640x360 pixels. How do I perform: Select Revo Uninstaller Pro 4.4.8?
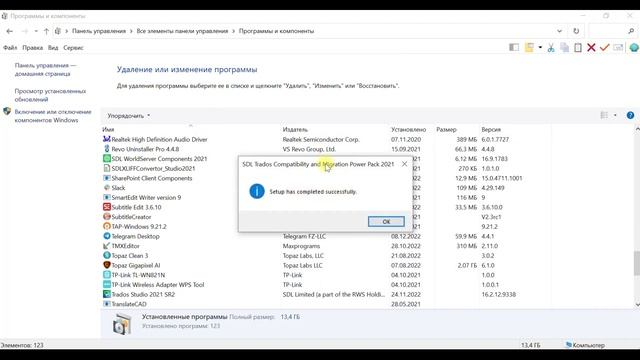[x=145, y=149]
